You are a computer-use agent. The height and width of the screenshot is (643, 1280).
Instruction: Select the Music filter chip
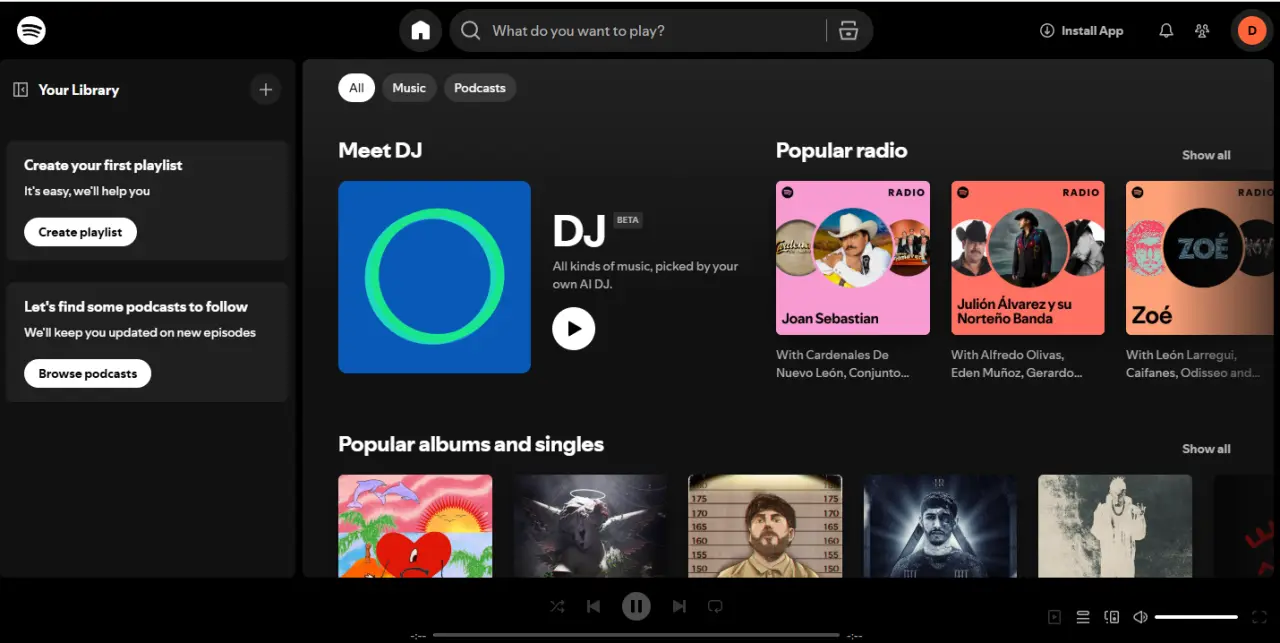pos(409,88)
